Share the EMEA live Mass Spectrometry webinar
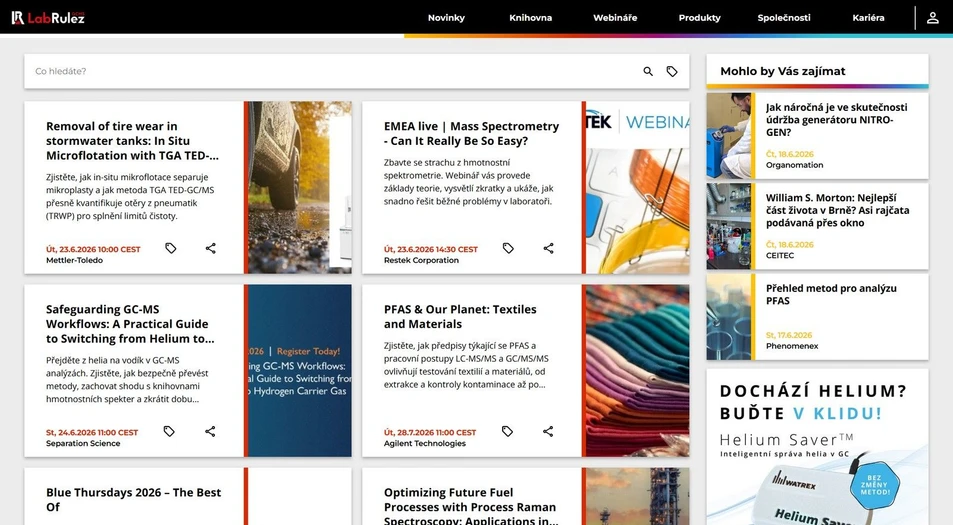The height and width of the screenshot is (525, 953). pos(548,248)
